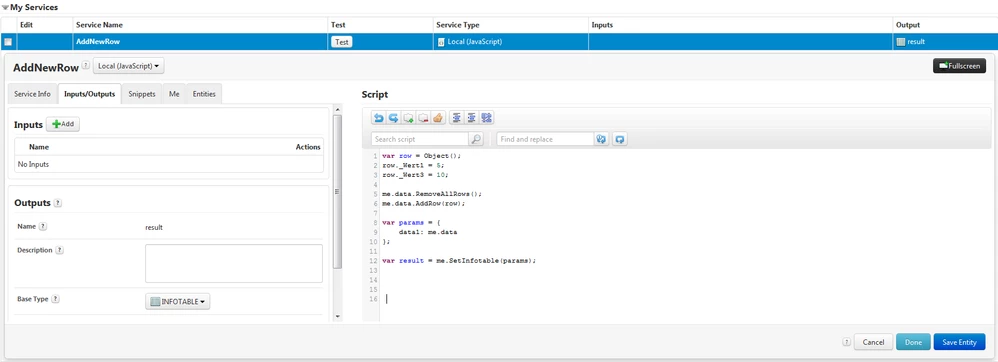Enter Fullscreen script editor mode
This screenshot has width=998, height=362.
tap(959, 66)
